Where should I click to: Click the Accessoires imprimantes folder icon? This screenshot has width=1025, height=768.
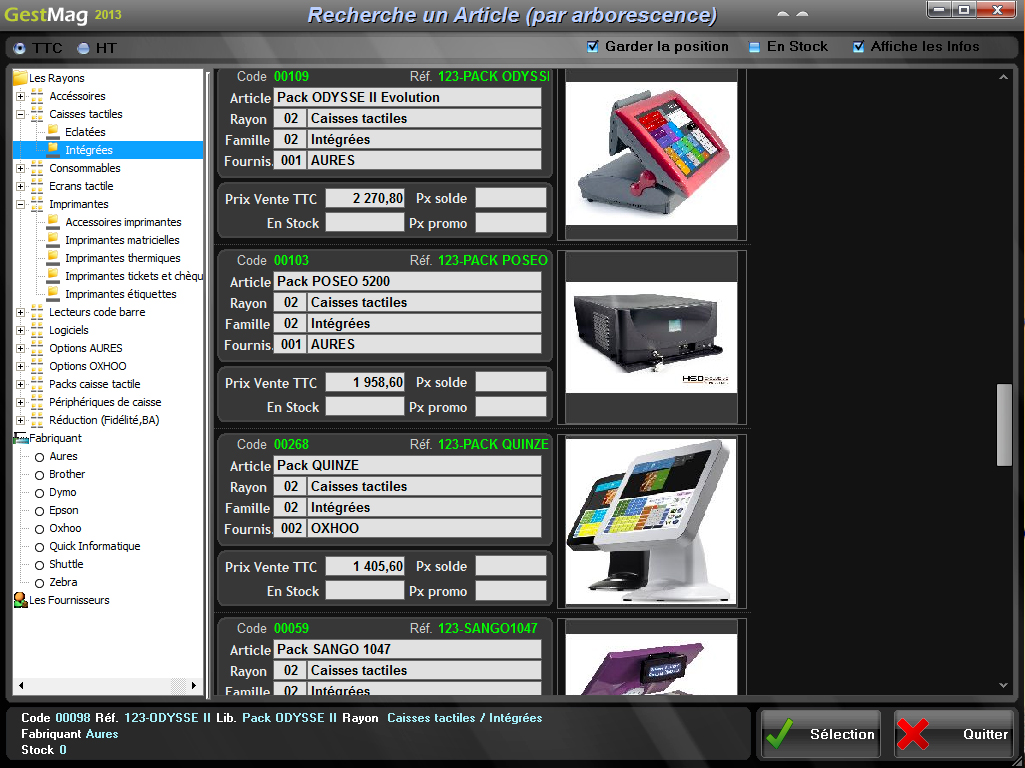(54, 222)
